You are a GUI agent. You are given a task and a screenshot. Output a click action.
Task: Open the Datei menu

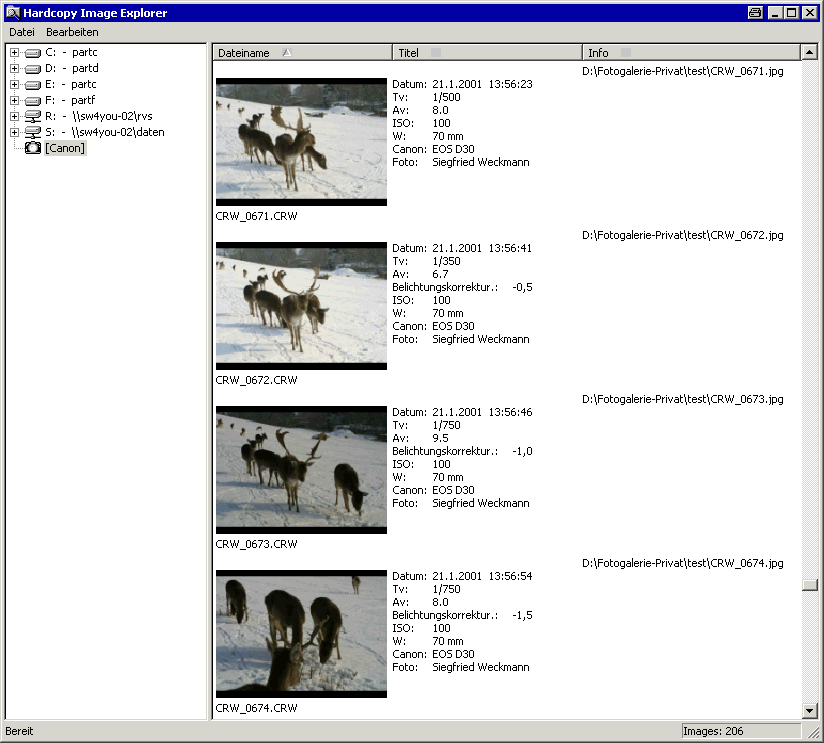click(x=21, y=33)
